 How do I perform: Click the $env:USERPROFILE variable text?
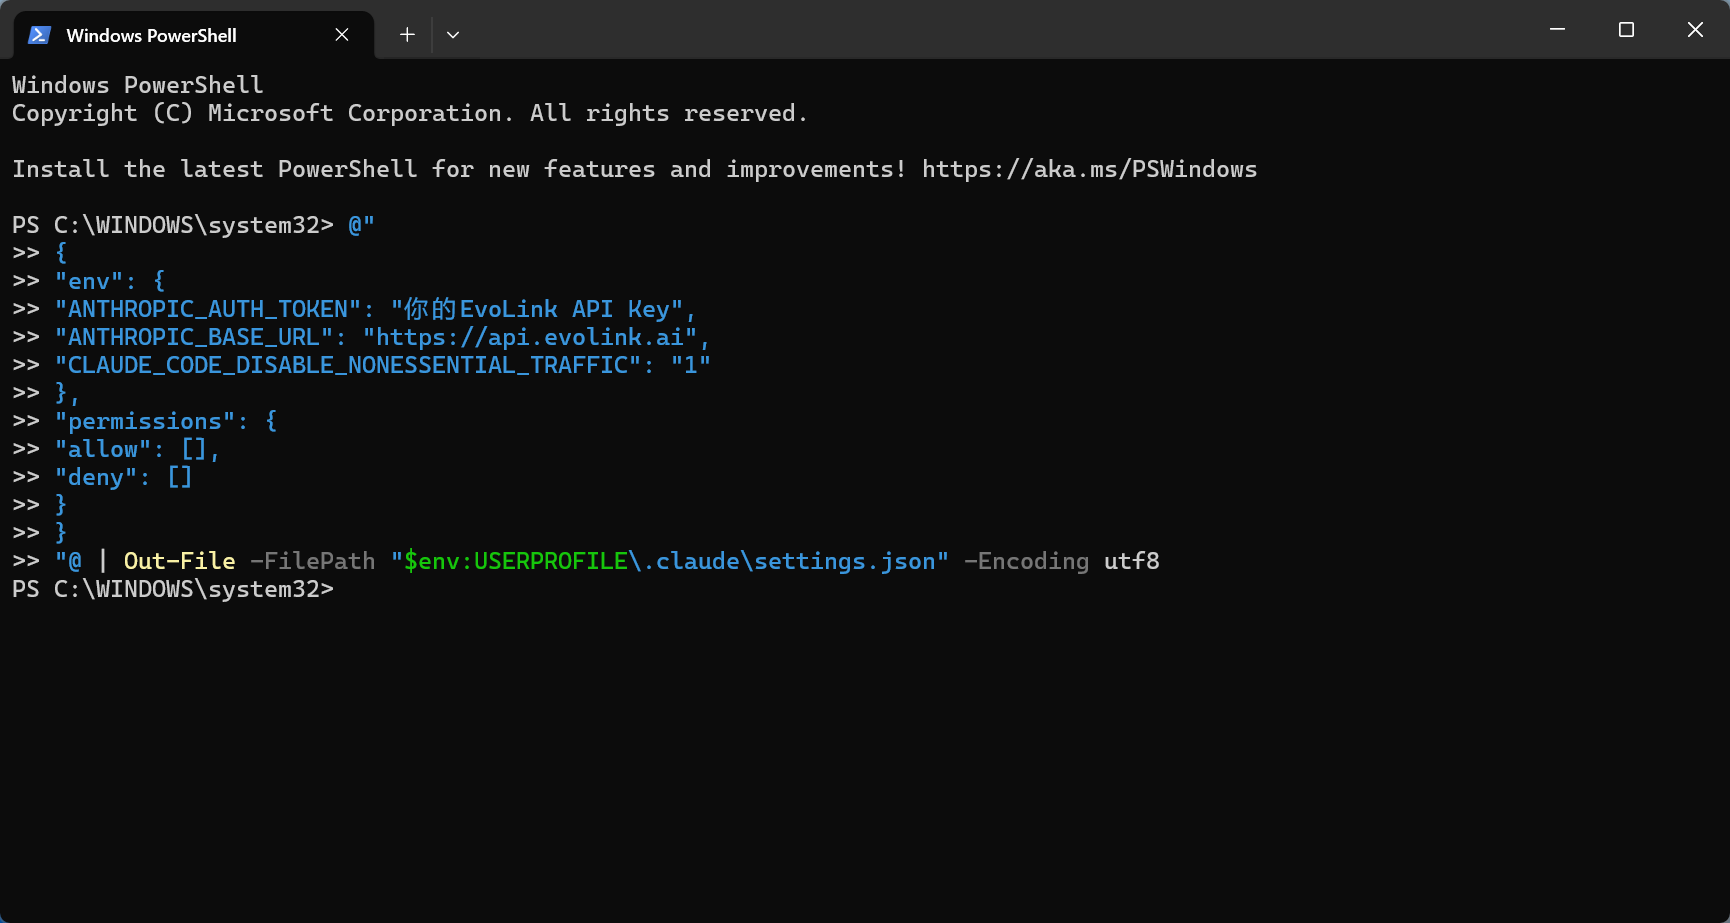click(516, 560)
